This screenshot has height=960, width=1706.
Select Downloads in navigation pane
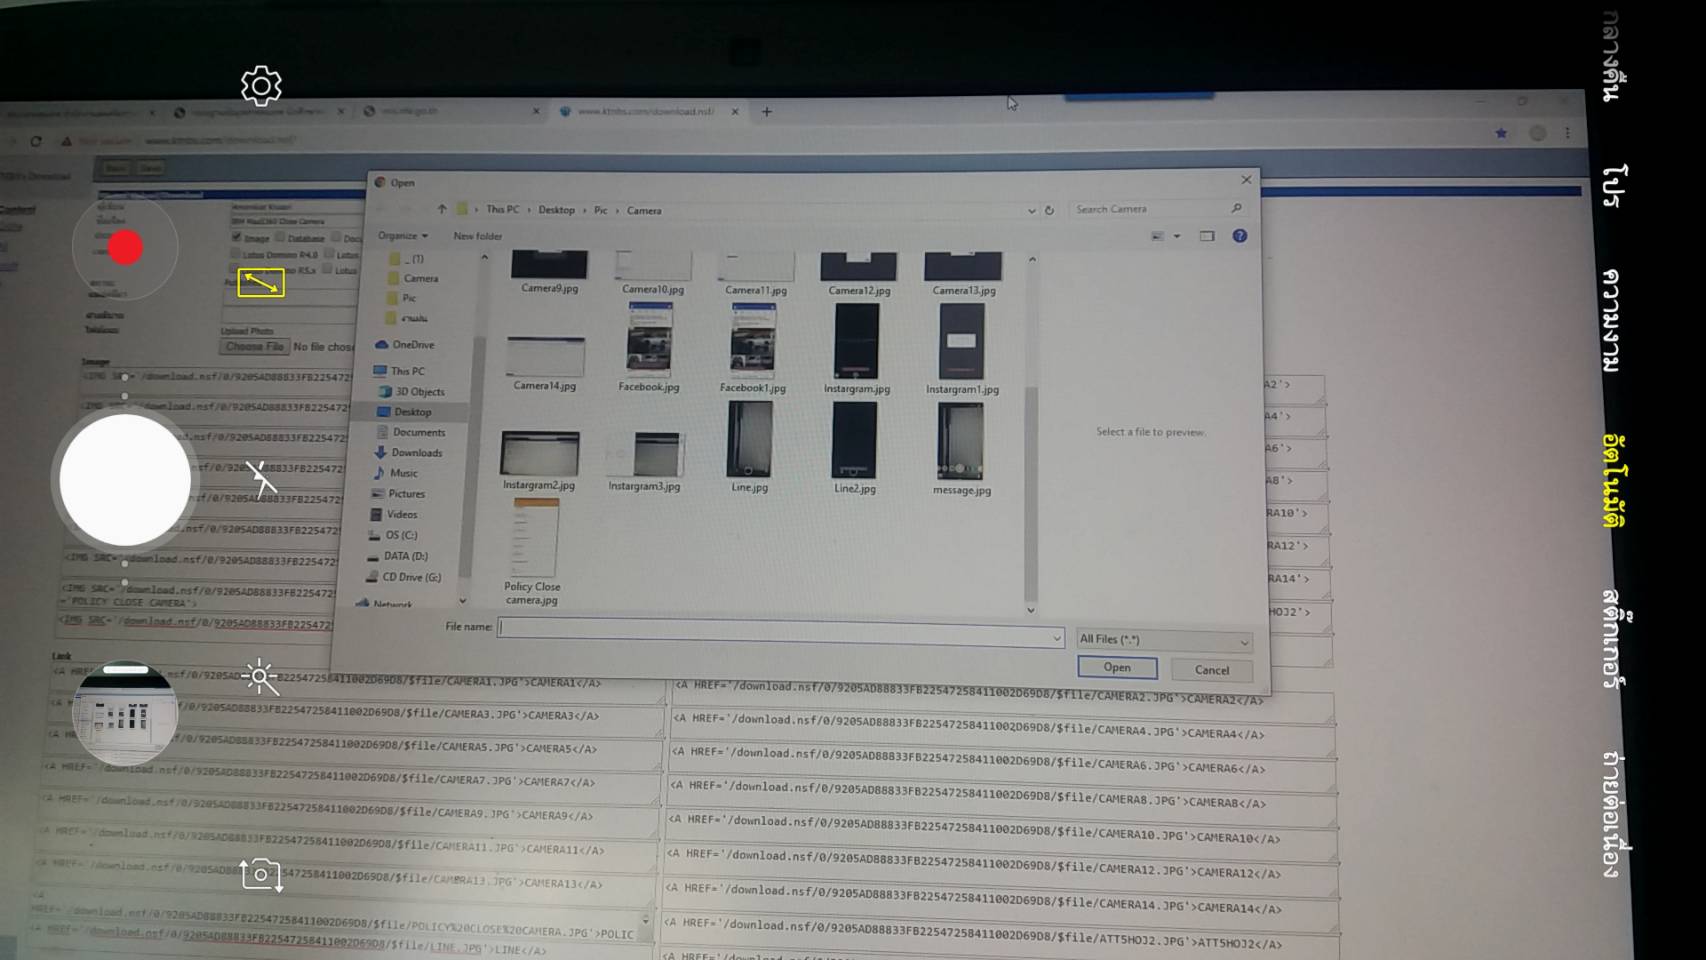[409, 453]
